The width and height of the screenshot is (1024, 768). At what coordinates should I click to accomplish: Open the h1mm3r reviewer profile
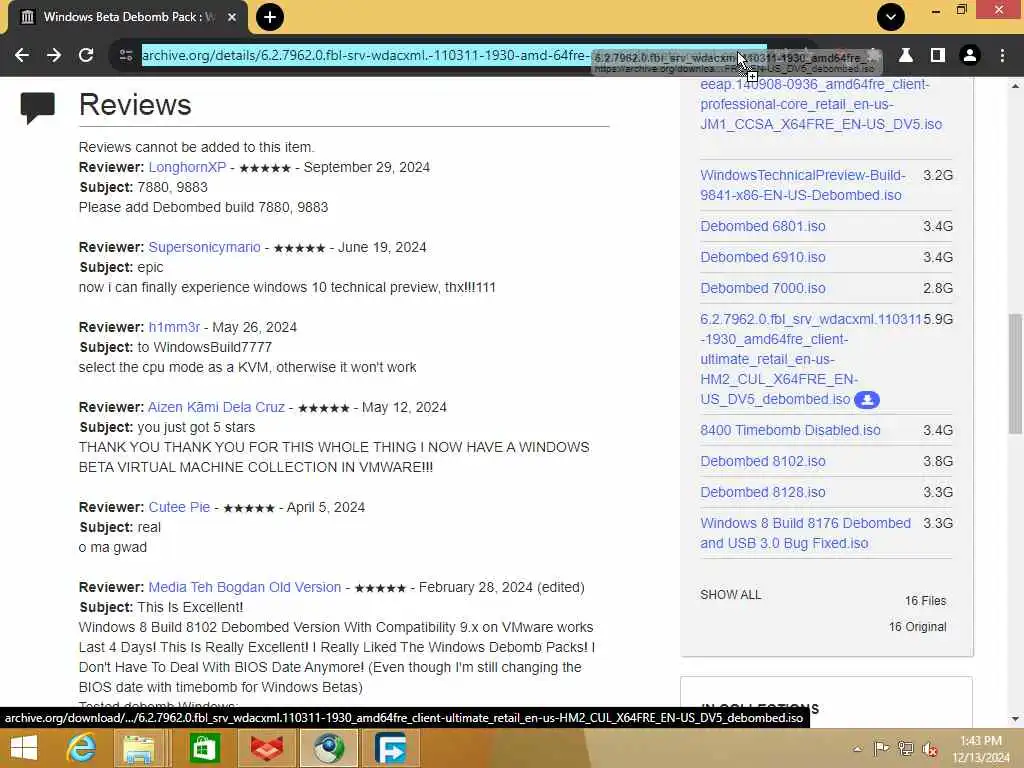174,327
